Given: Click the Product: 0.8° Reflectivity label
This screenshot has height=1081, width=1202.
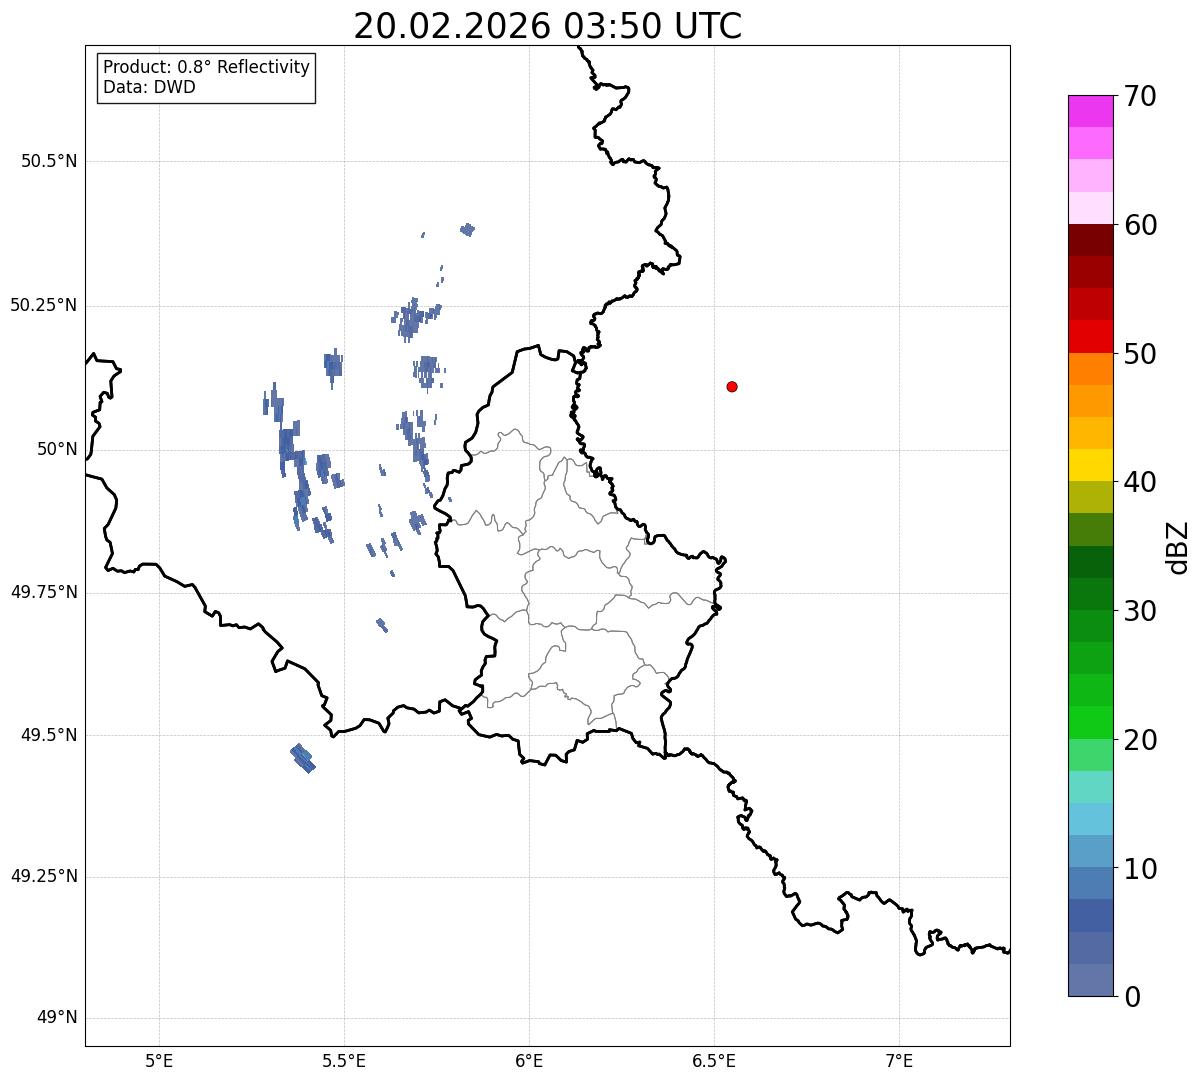Looking at the screenshot, I should tap(207, 67).
